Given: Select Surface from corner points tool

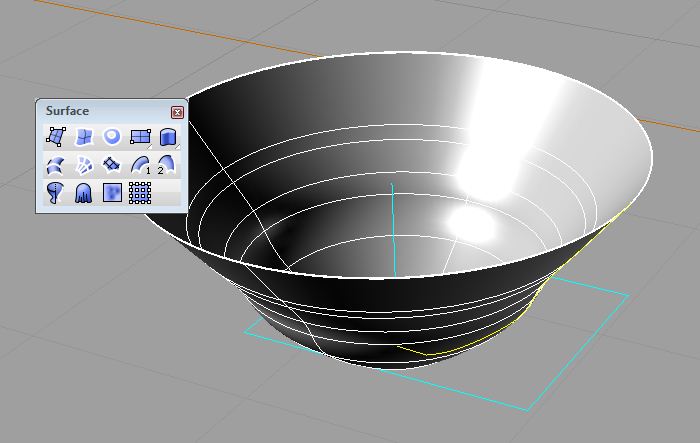Looking at the screenshot, I should pos(56,137).
